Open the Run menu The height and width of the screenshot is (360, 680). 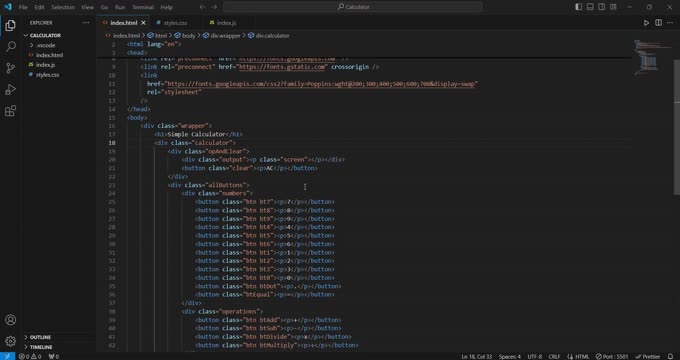click(x=120, y=7)
